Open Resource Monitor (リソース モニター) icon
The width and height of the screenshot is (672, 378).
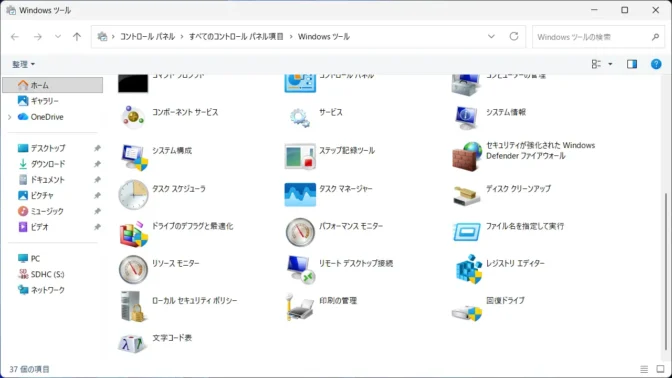click(133, 270)
